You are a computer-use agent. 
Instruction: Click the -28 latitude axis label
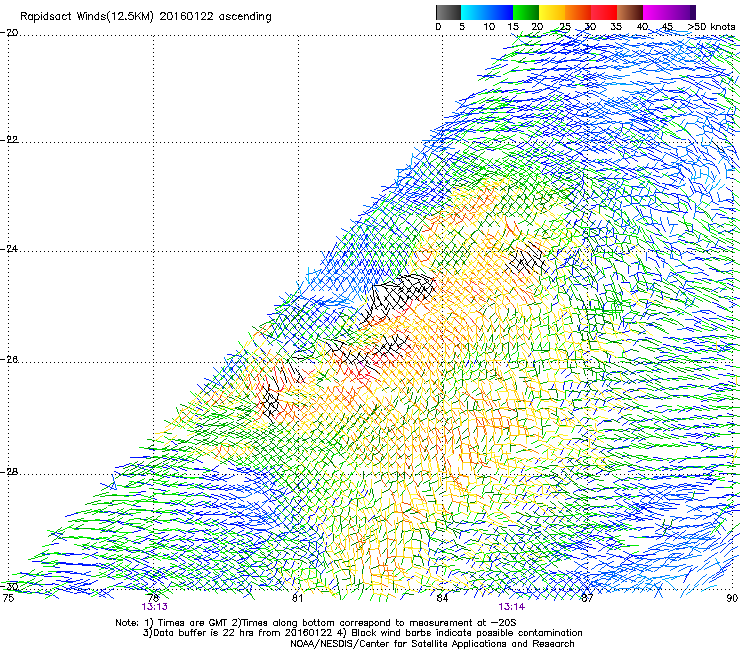click(9, 472)
